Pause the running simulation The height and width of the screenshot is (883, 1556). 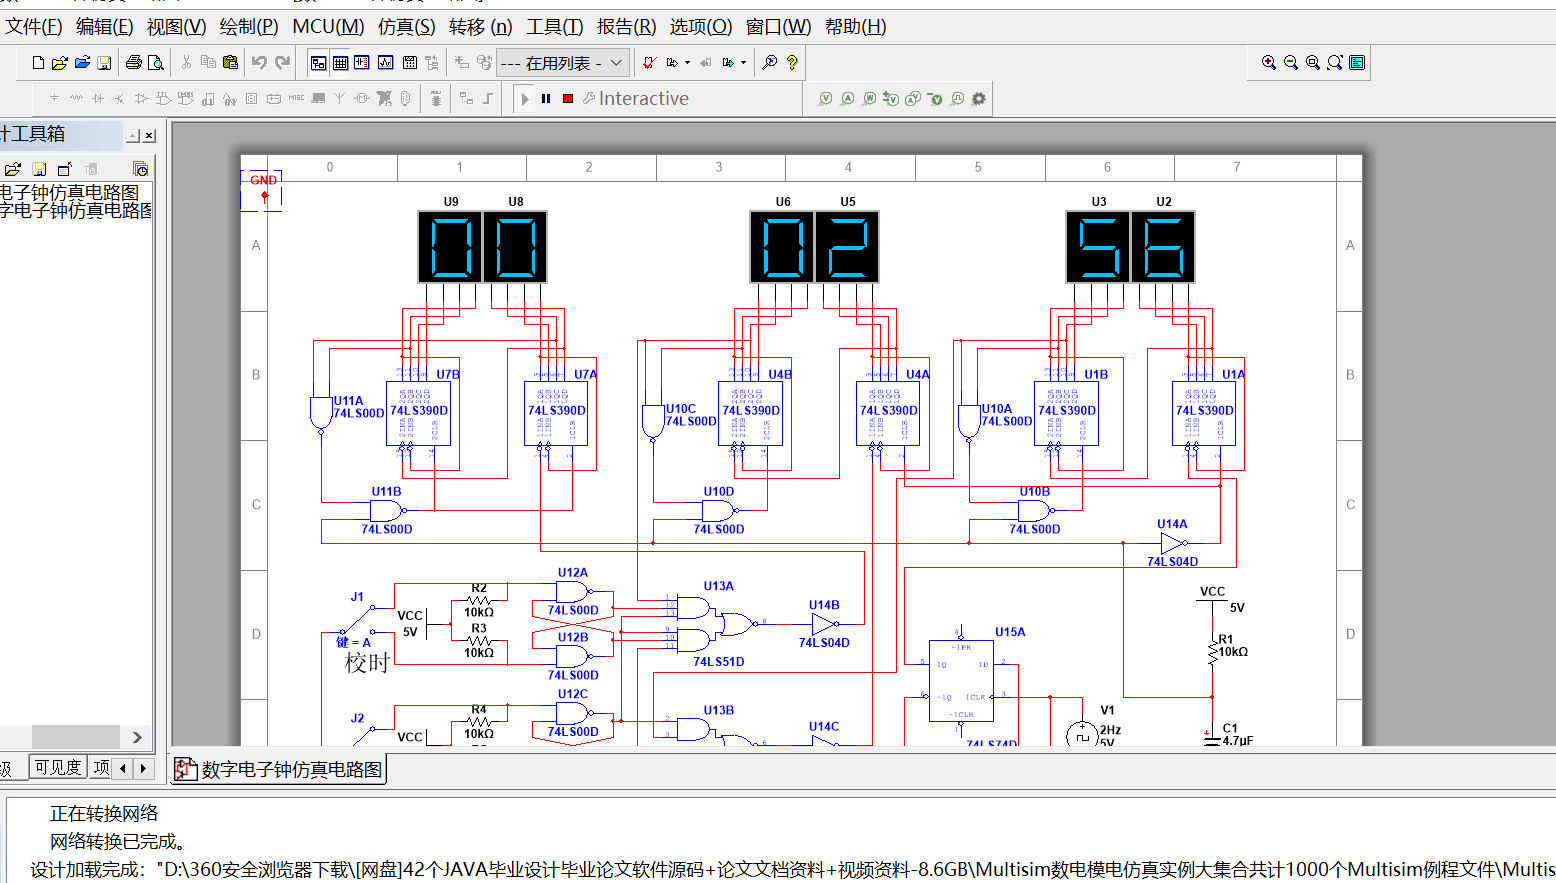[x=546, y=98]
